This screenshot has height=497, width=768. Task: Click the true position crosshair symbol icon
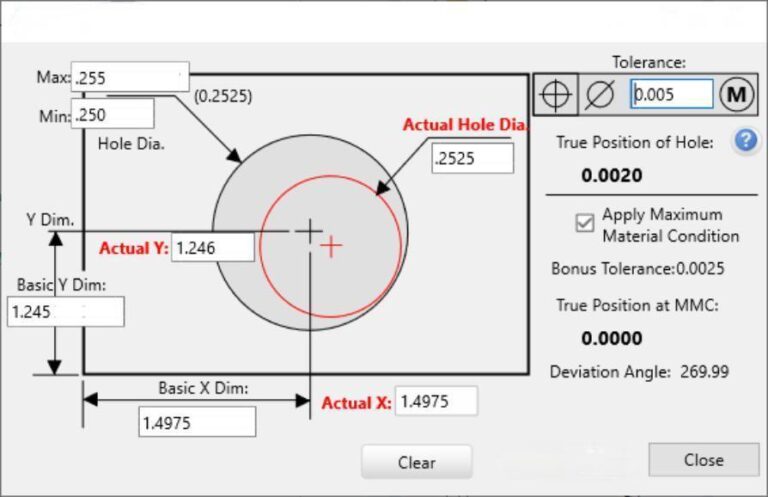pyautogui.click(x=556, y=95)
